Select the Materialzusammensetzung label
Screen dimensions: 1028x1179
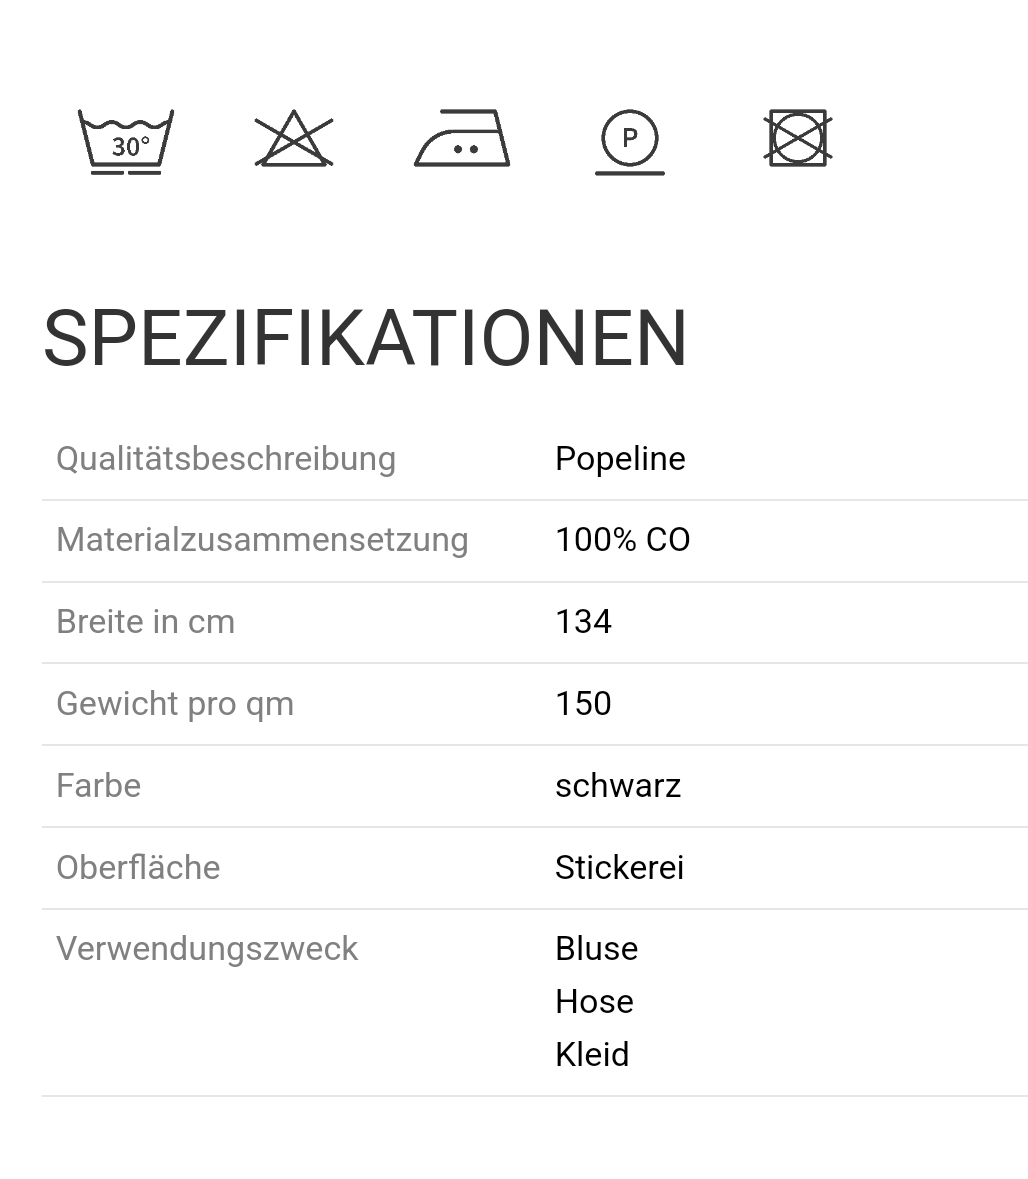(262, 540)
